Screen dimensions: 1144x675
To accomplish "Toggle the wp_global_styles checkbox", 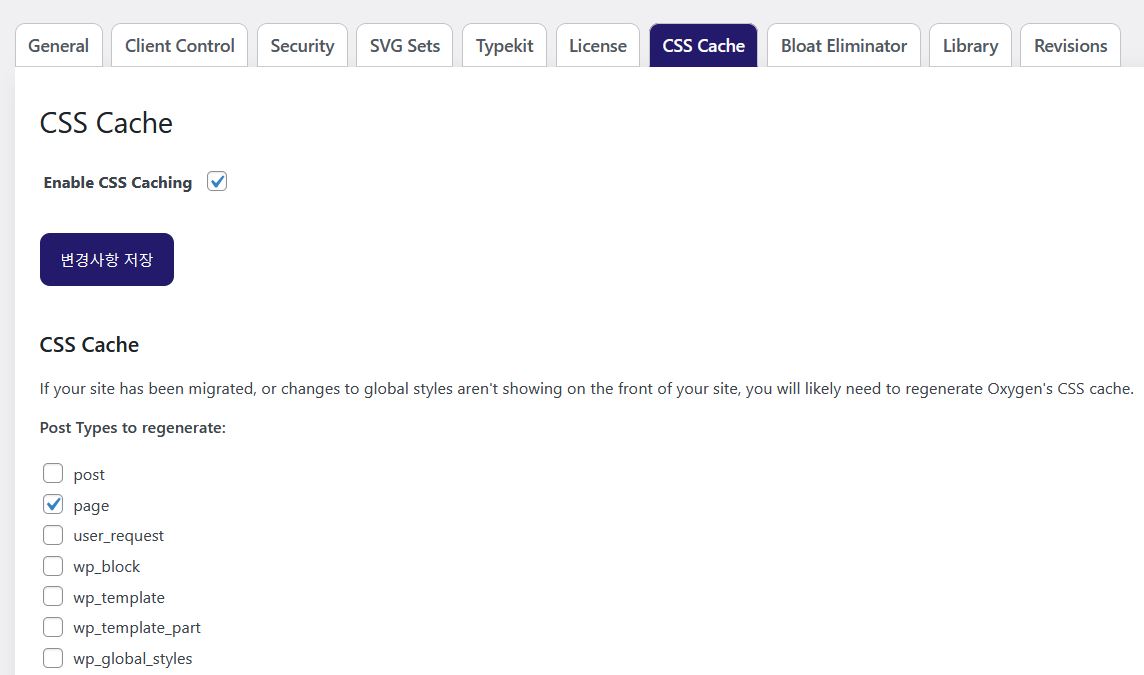I will [x=53, y=658].
